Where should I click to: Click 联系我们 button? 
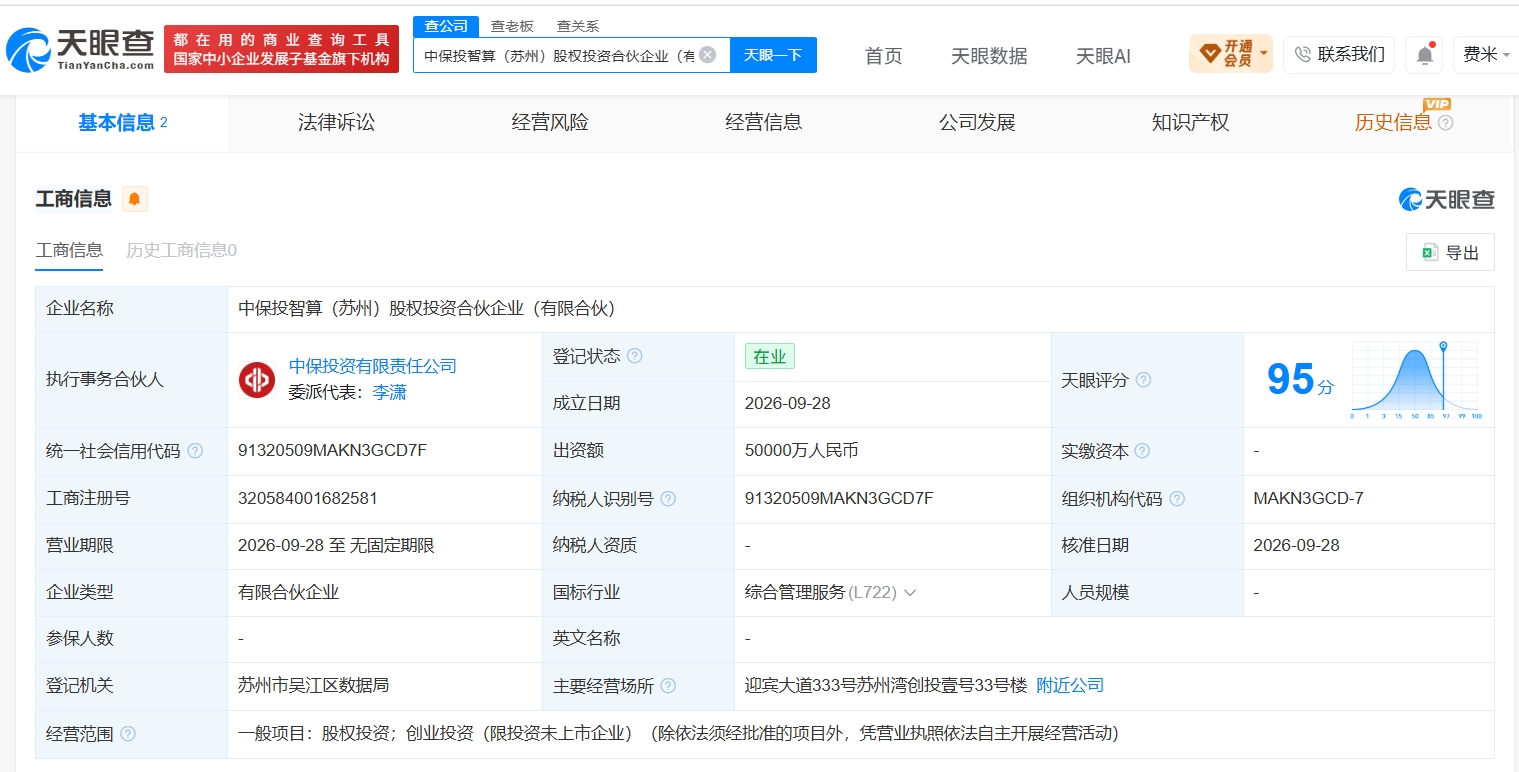(x=1339, y=54)
